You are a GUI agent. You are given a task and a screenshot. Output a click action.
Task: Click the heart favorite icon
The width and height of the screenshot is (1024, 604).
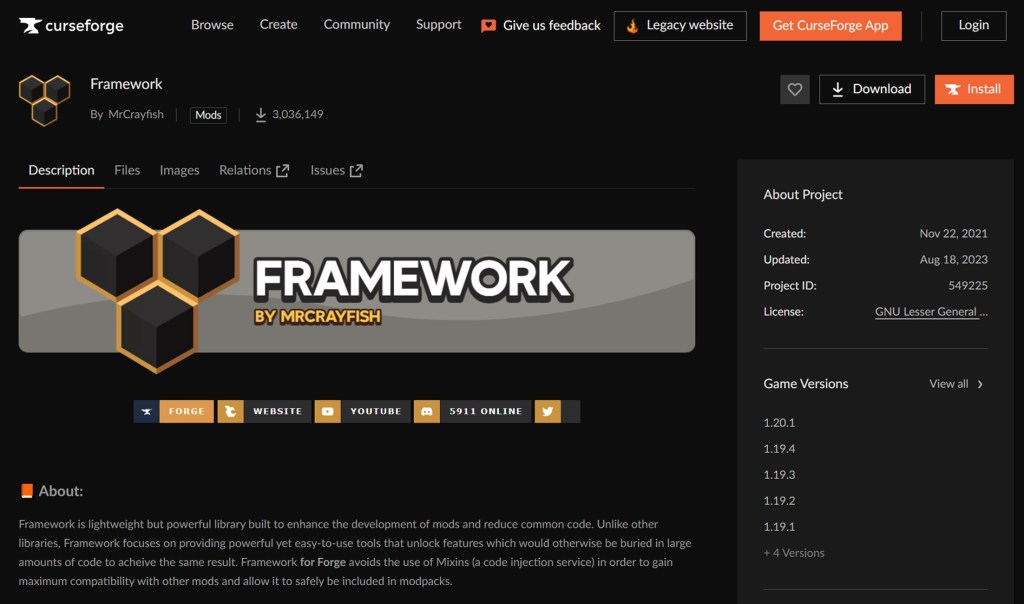coord(794,89)
